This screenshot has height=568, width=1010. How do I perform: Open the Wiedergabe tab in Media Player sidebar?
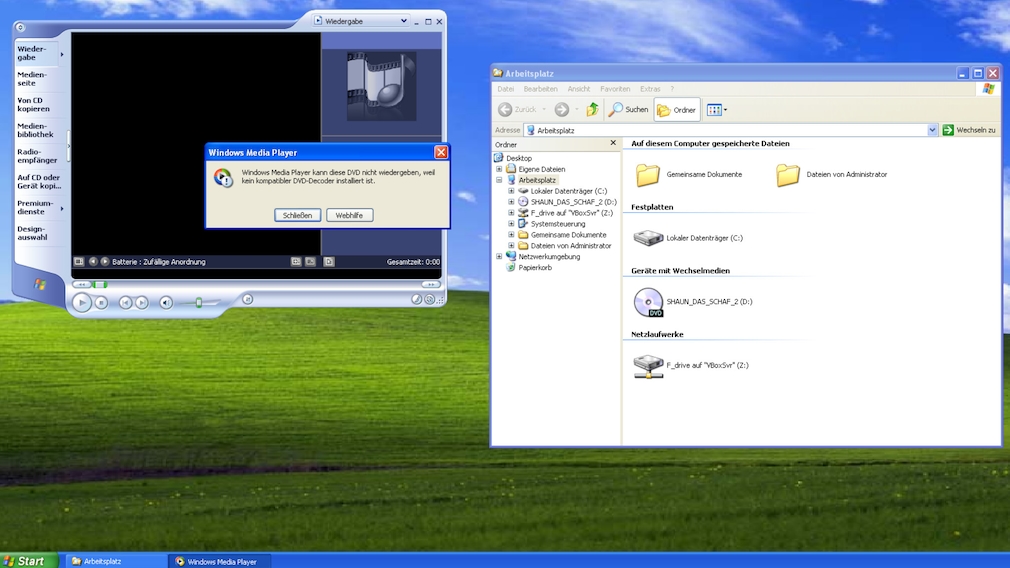(x=37, y=53)
